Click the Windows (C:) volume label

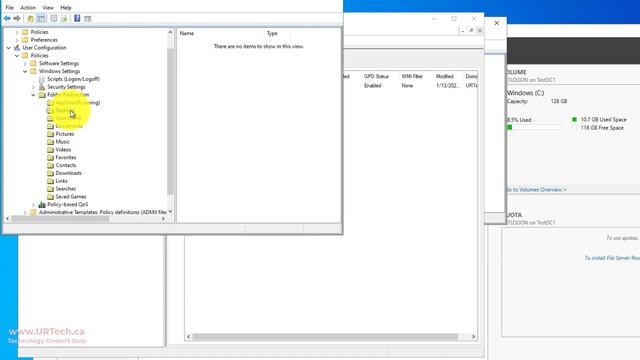click(525, 93)
